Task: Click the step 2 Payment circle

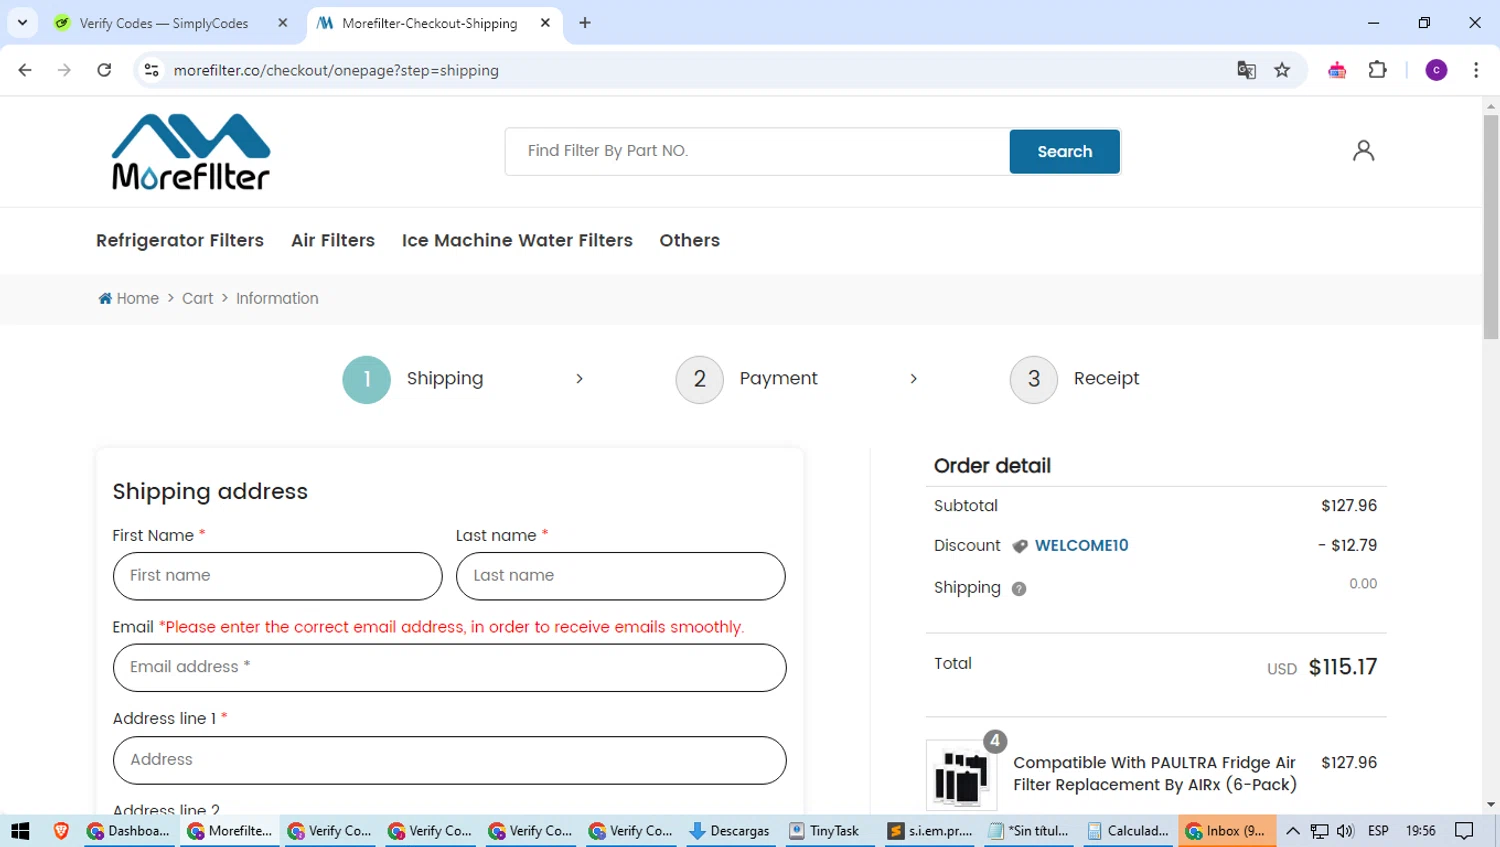Action: pos(700,379)
